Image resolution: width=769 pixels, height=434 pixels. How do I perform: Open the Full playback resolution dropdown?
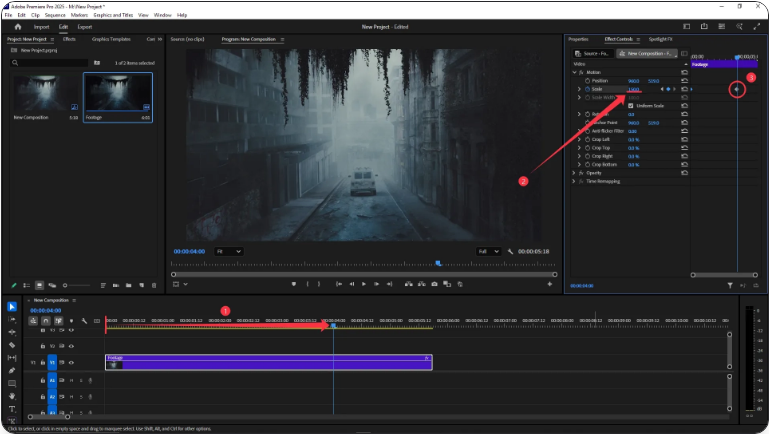(x=488, y=251)
